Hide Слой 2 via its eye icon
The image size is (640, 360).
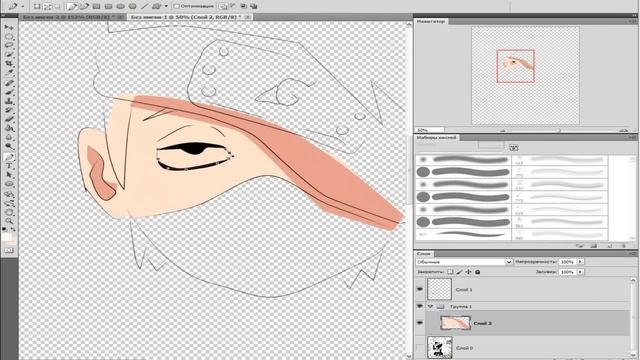[420, 323]
